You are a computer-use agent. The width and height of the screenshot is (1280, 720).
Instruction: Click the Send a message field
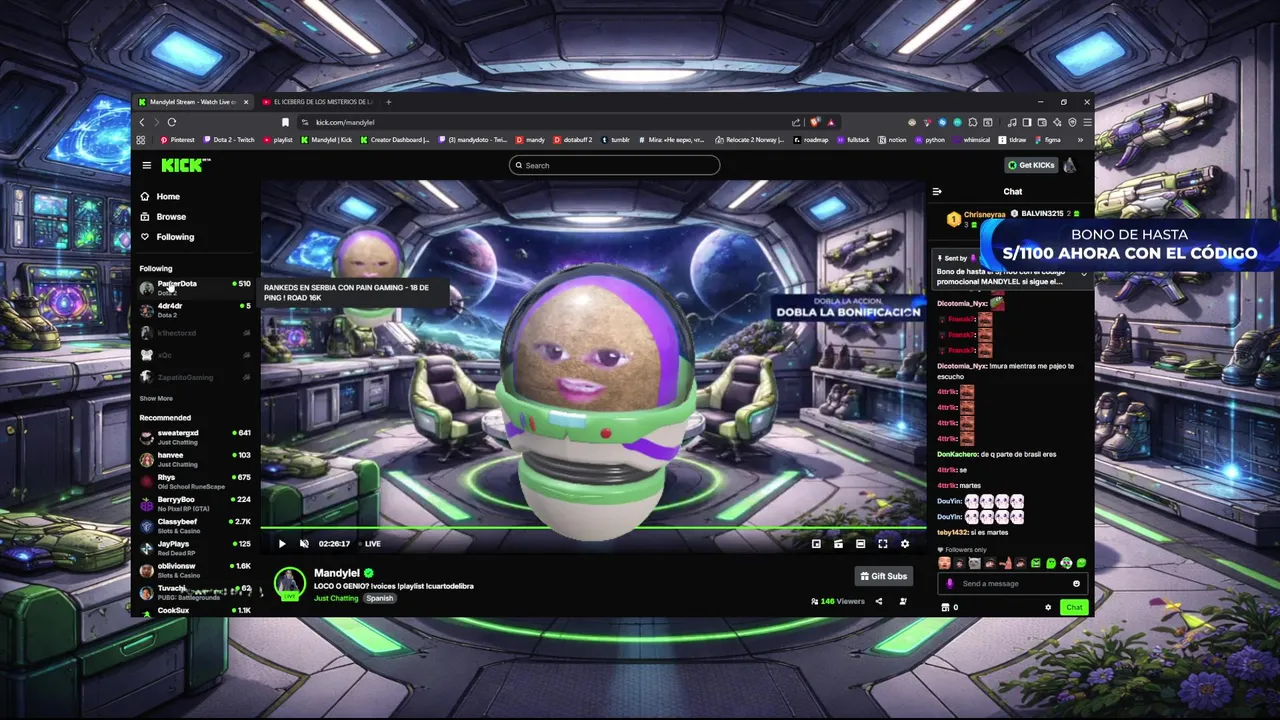click(1012, 584)
